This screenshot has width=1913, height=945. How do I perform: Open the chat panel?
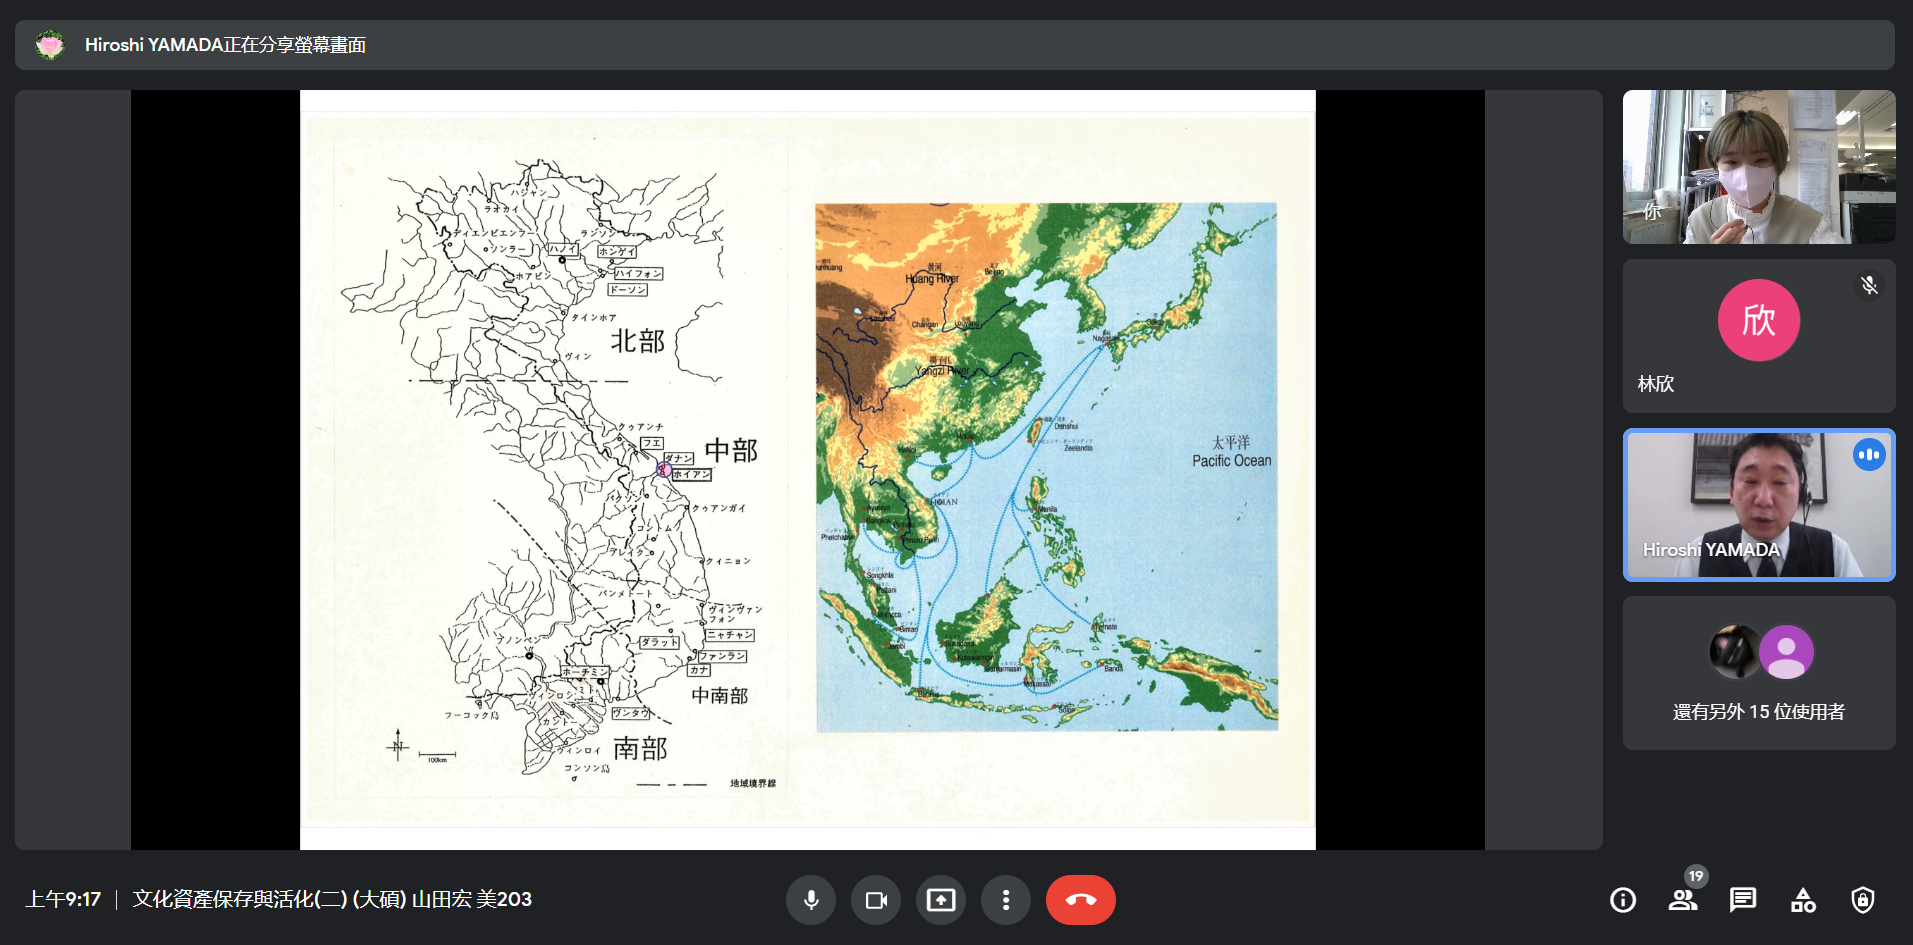click(1743, 900)
